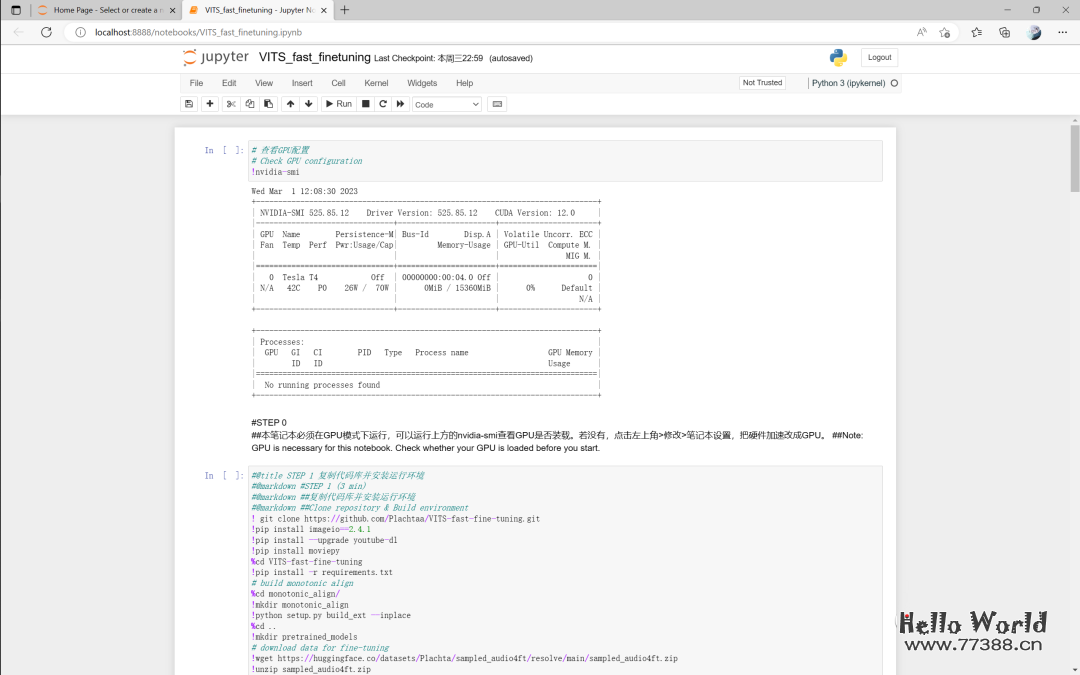Cut selected cells with scissors icon

coord(231,104)
